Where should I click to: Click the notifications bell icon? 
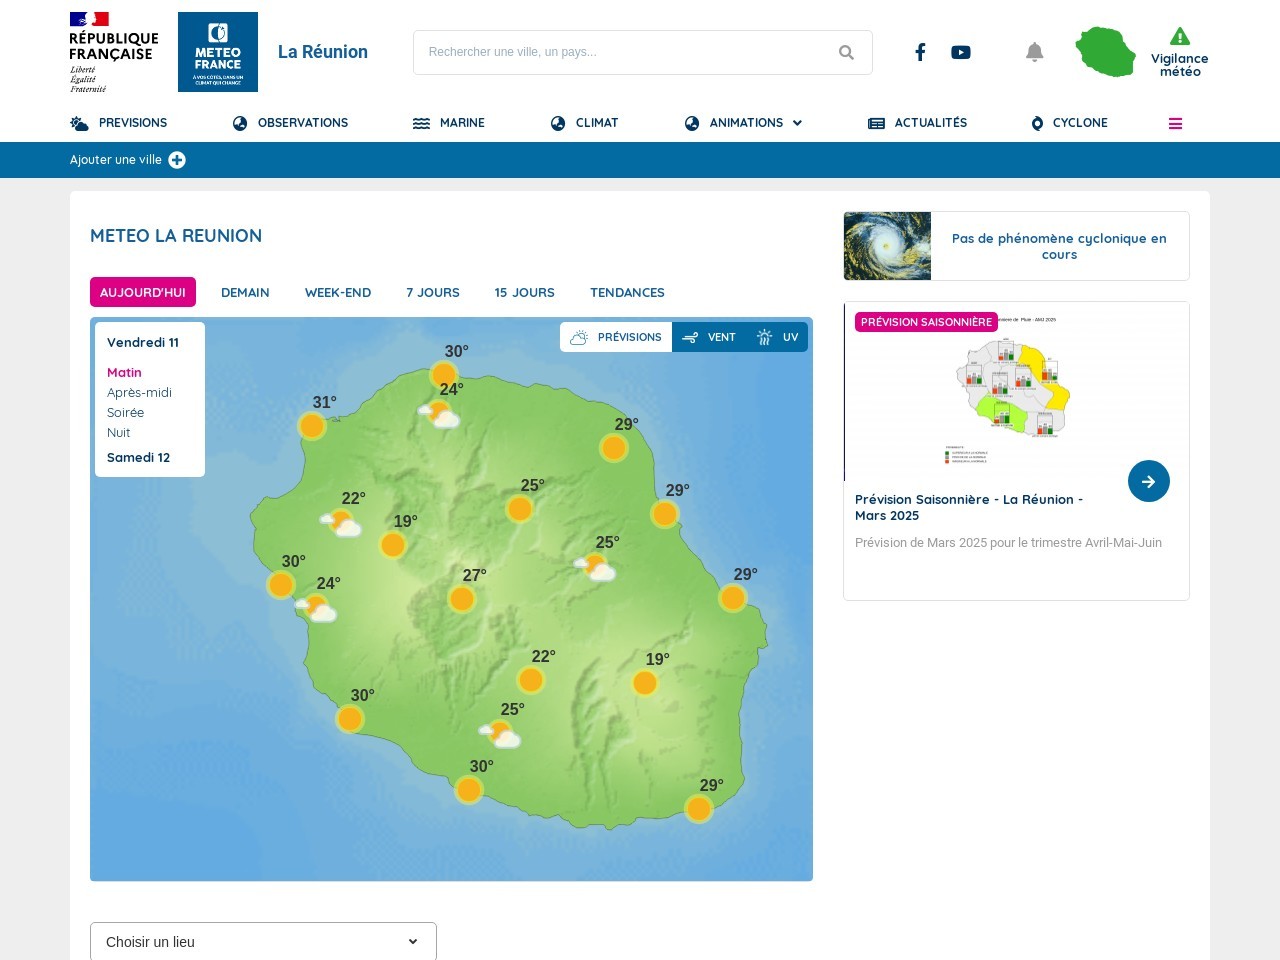(x=1035, y=52)
